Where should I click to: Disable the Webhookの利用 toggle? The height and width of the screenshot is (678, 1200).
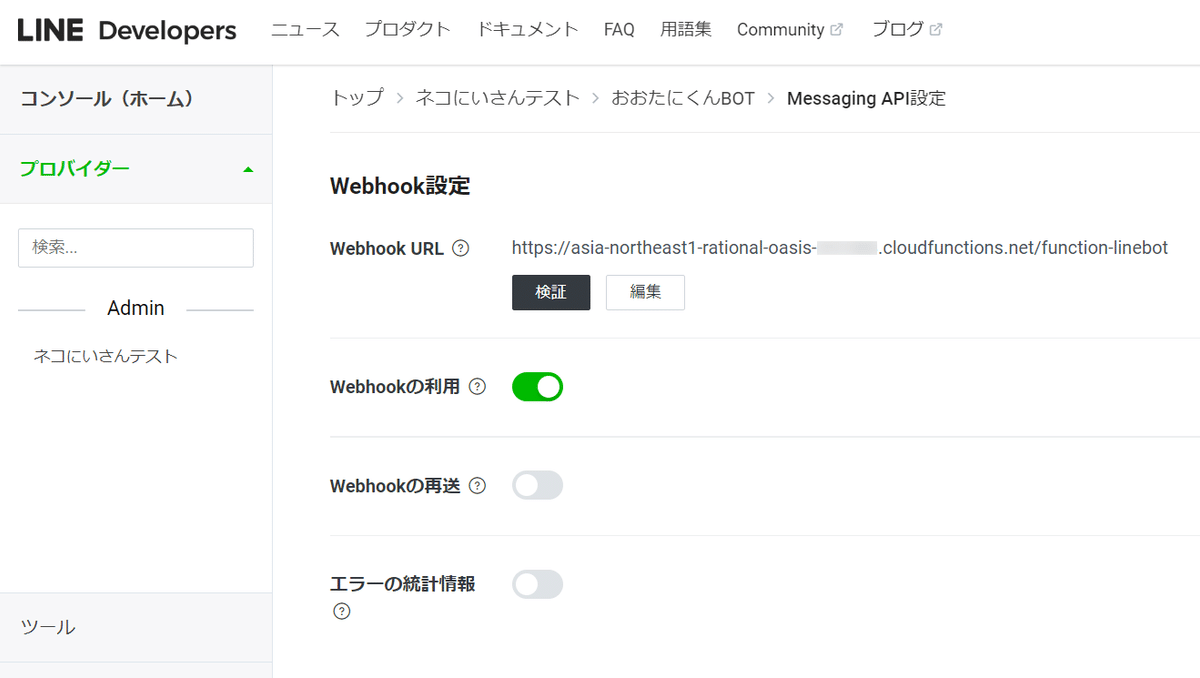point(538,387)
